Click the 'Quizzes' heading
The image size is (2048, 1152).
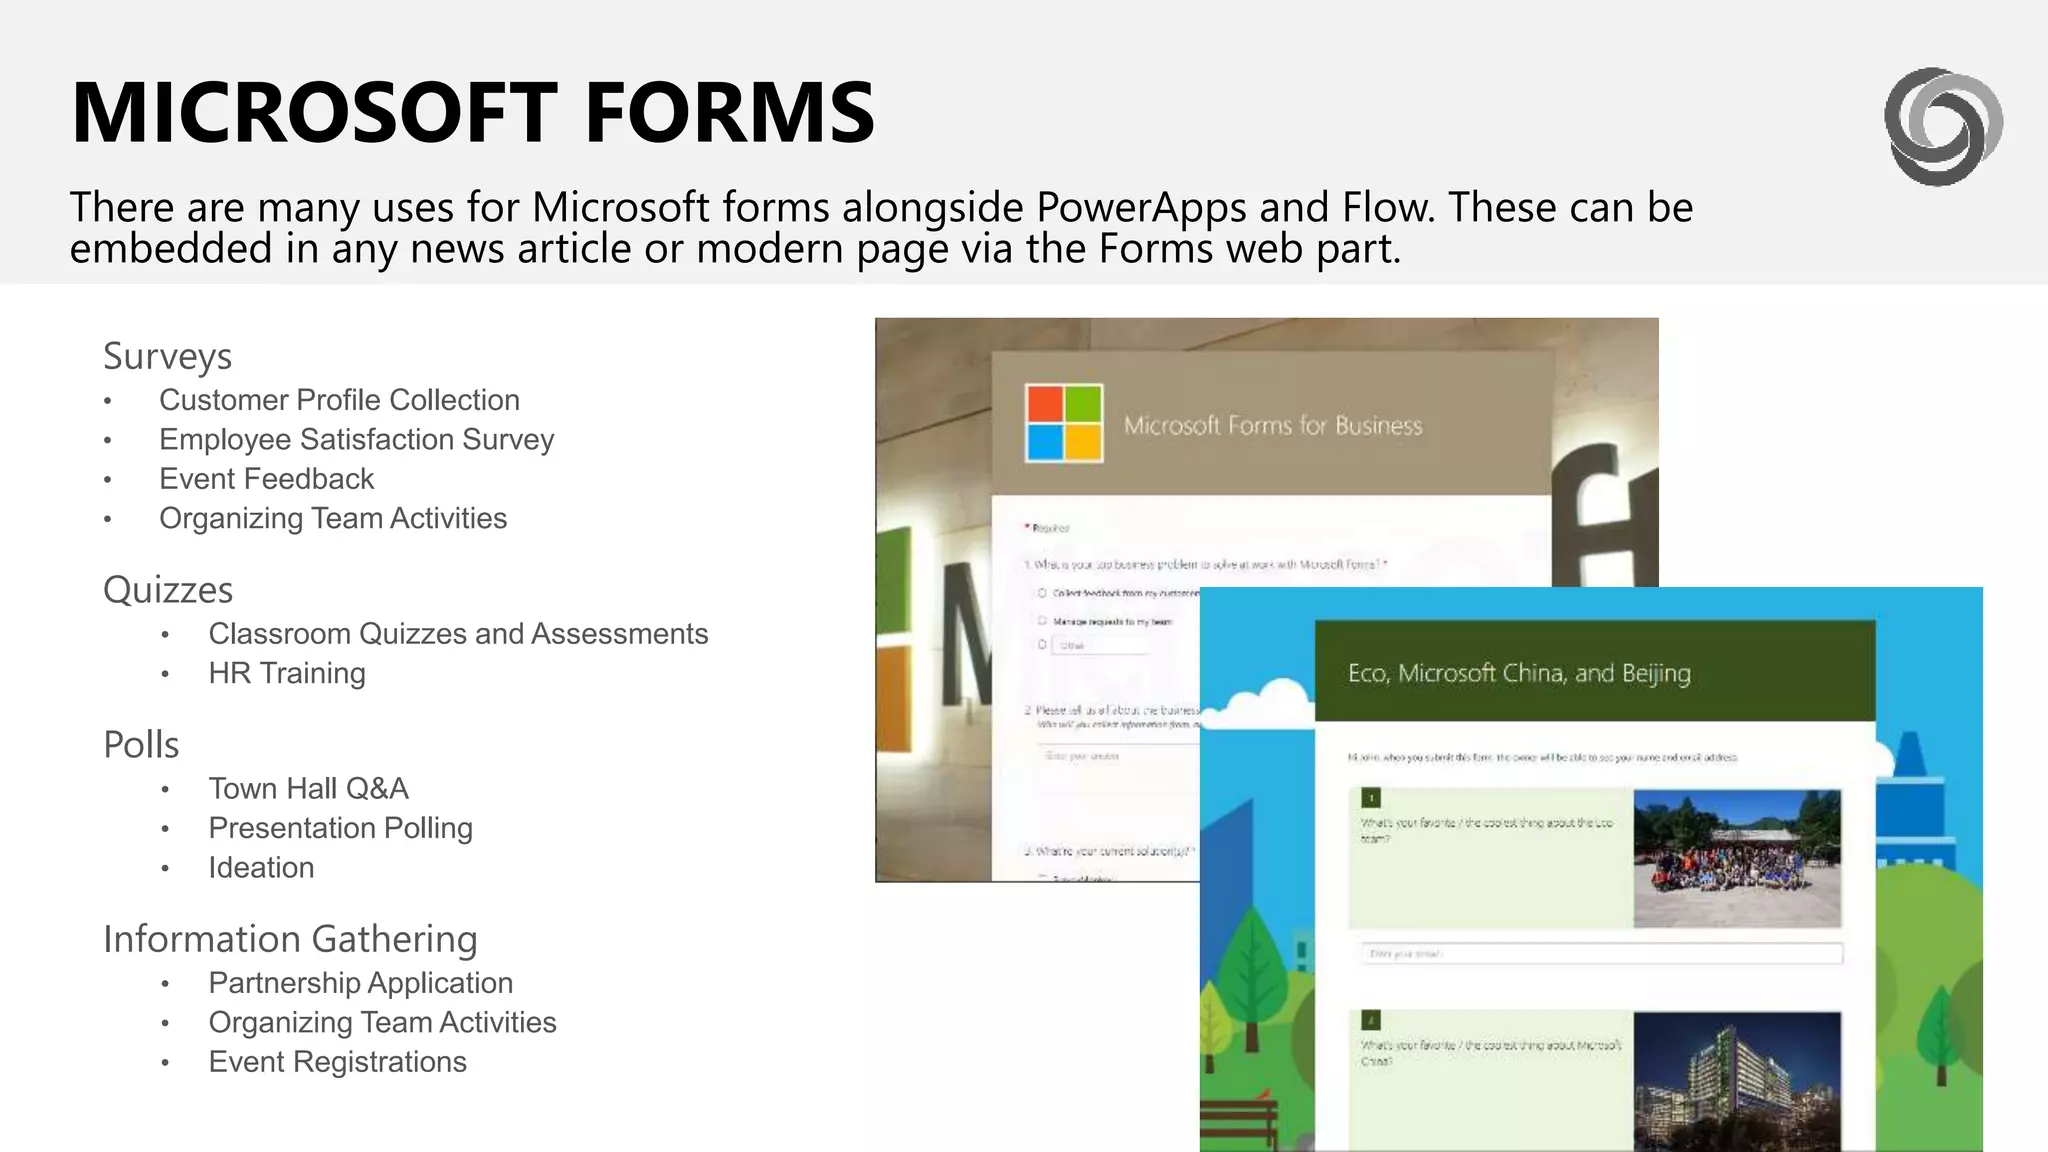tap(168, 590)
